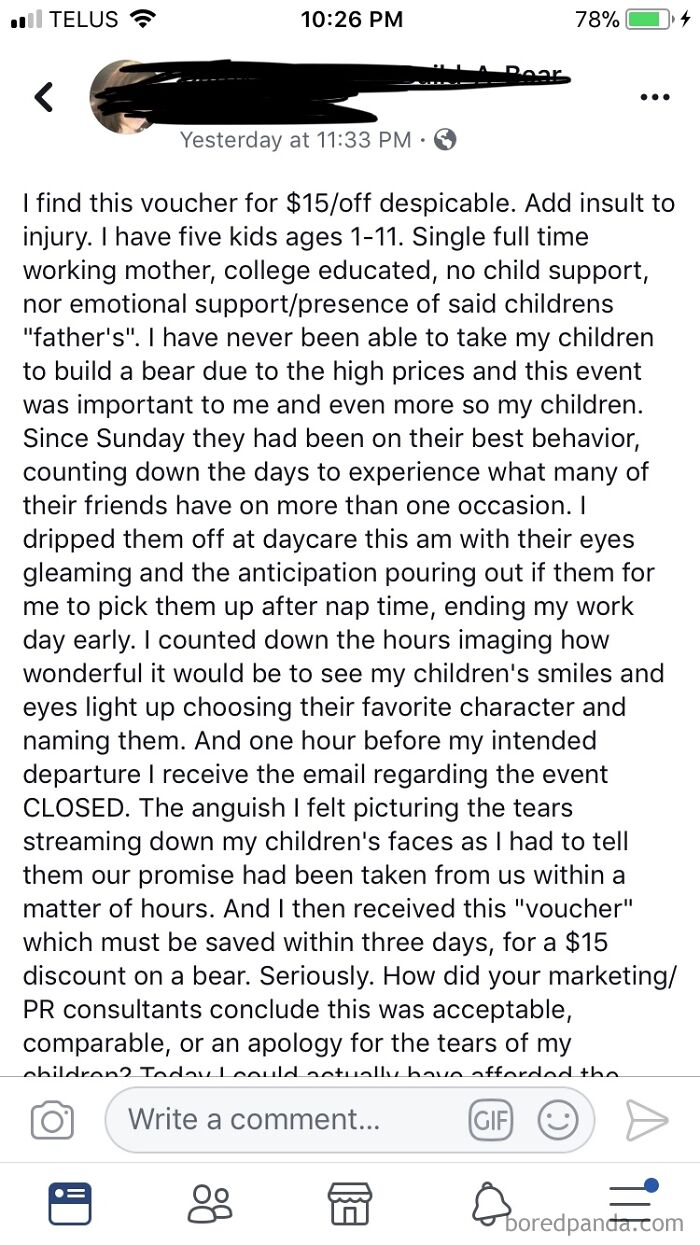
Task: Open the emoji picker in comment bar
Action: [558, 1120]
